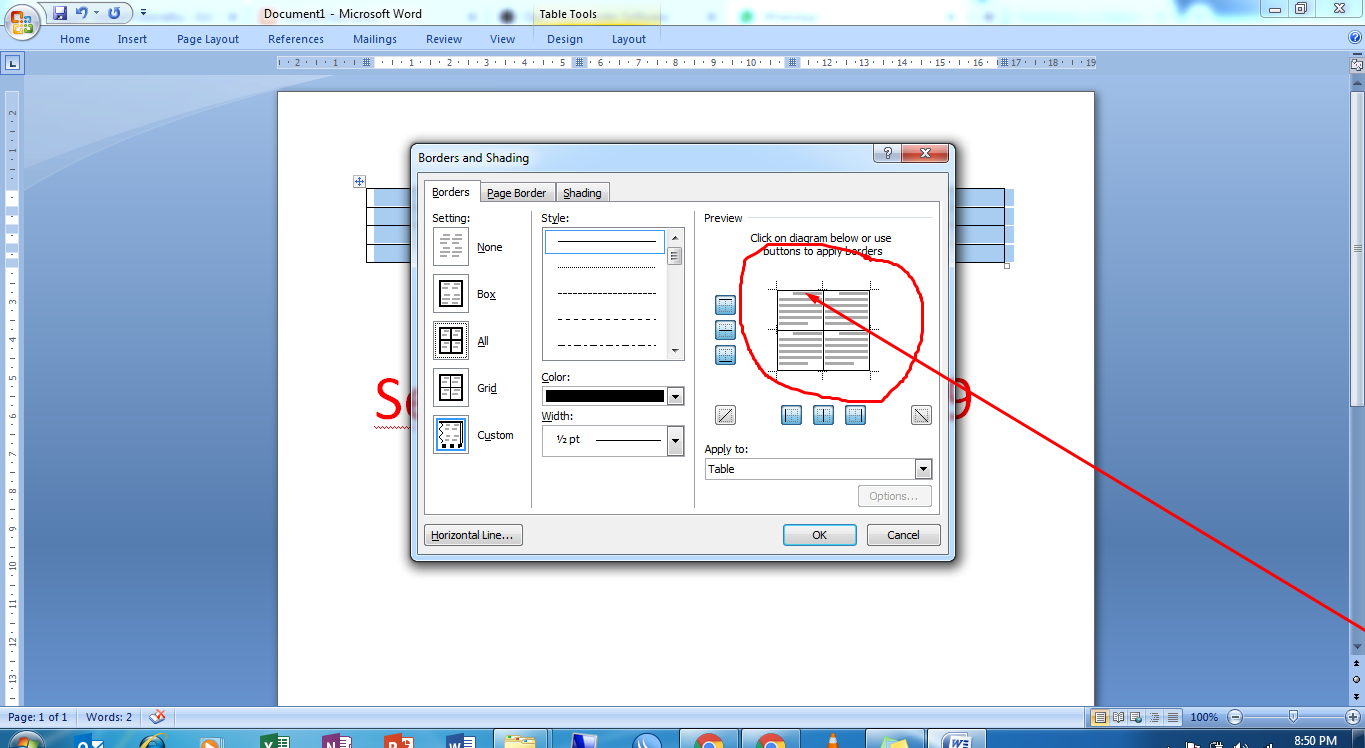This screenshot has height=748, width=1365.
Task: Open the border Color dropdown
Action: (676, 396)
